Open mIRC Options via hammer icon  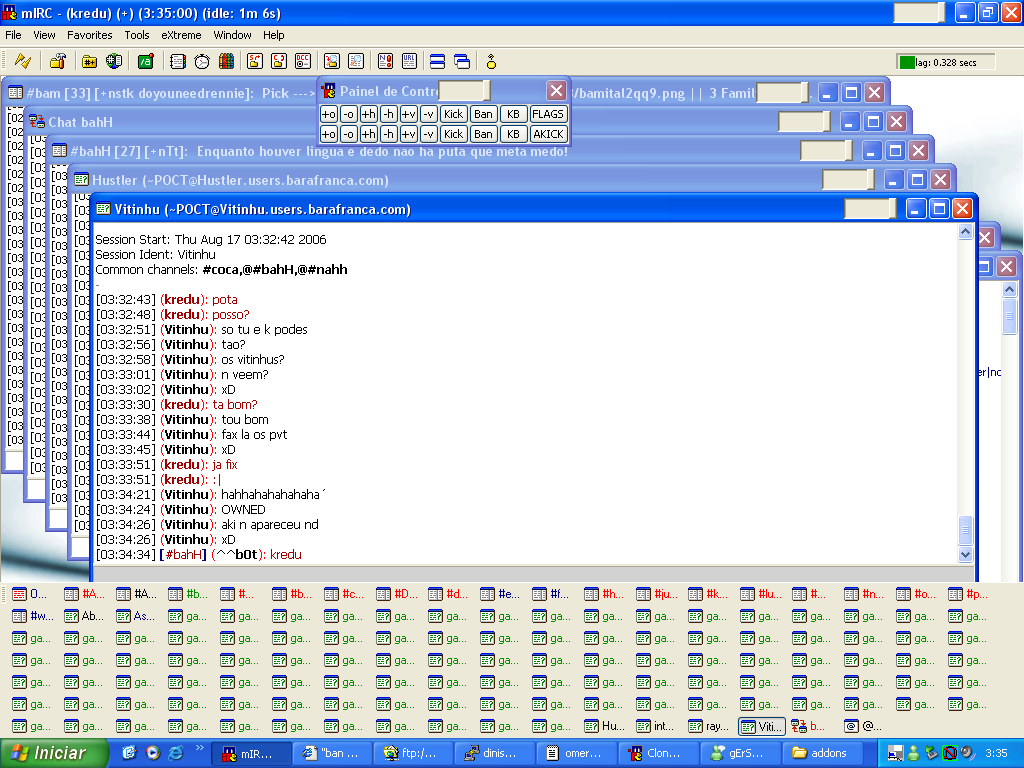pos(58,61)
